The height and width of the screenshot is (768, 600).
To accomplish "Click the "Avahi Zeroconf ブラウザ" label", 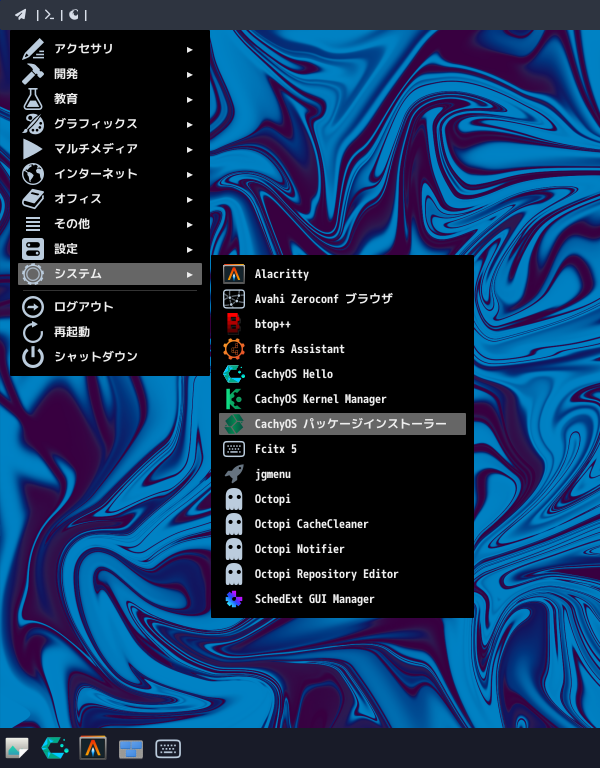I will pyautogui.click(x=323, y=299).
